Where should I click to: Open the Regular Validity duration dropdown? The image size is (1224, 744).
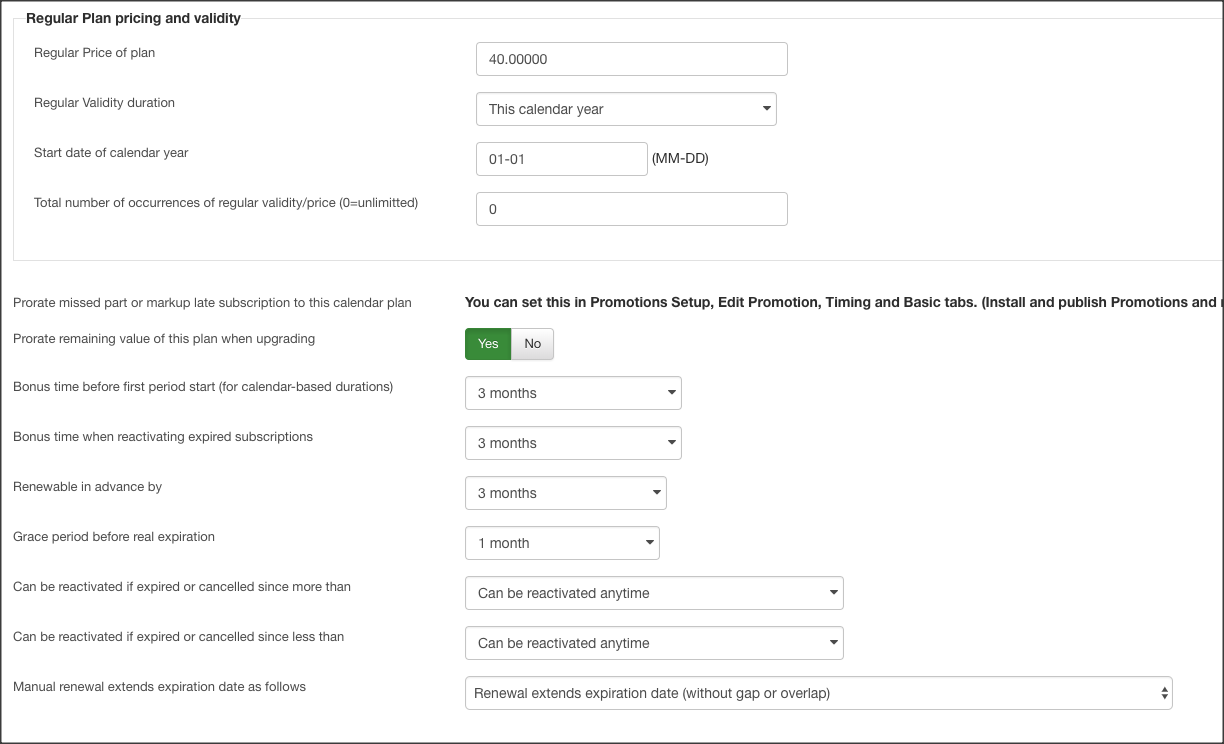coord(626,109)
